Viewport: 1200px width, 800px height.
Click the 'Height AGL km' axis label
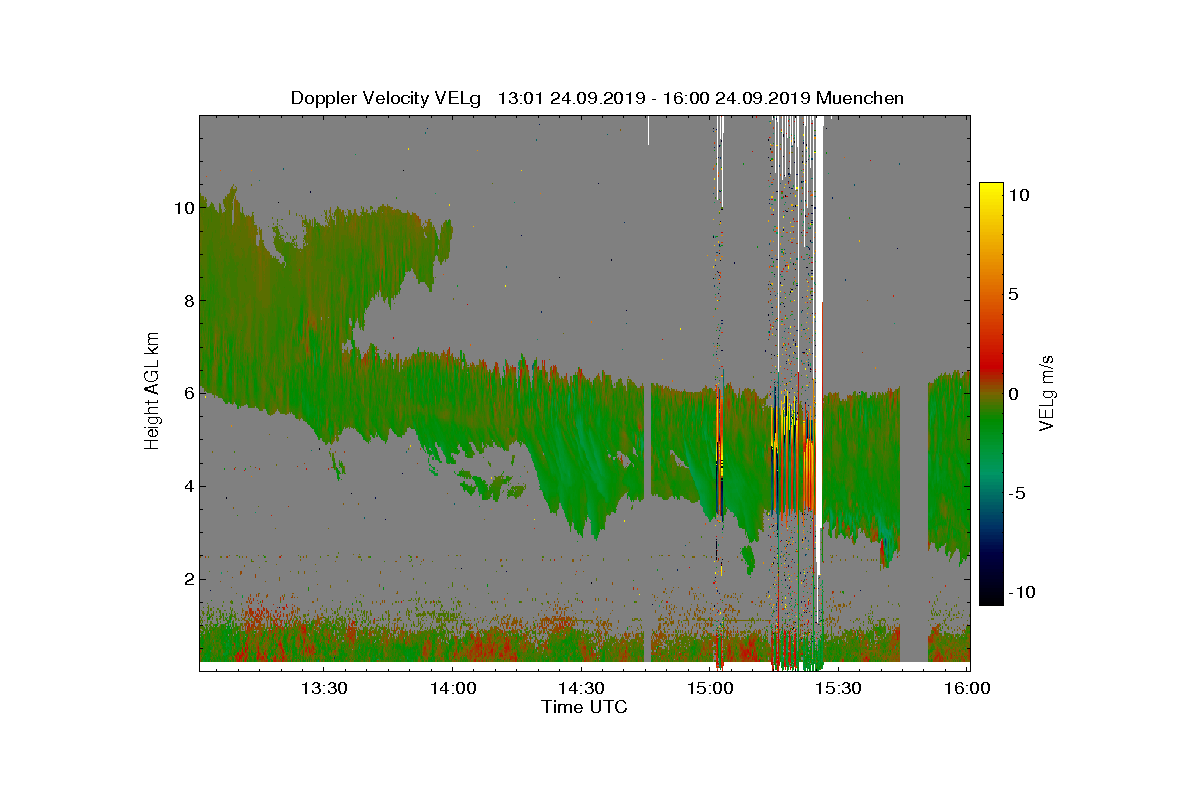(153, 392)
